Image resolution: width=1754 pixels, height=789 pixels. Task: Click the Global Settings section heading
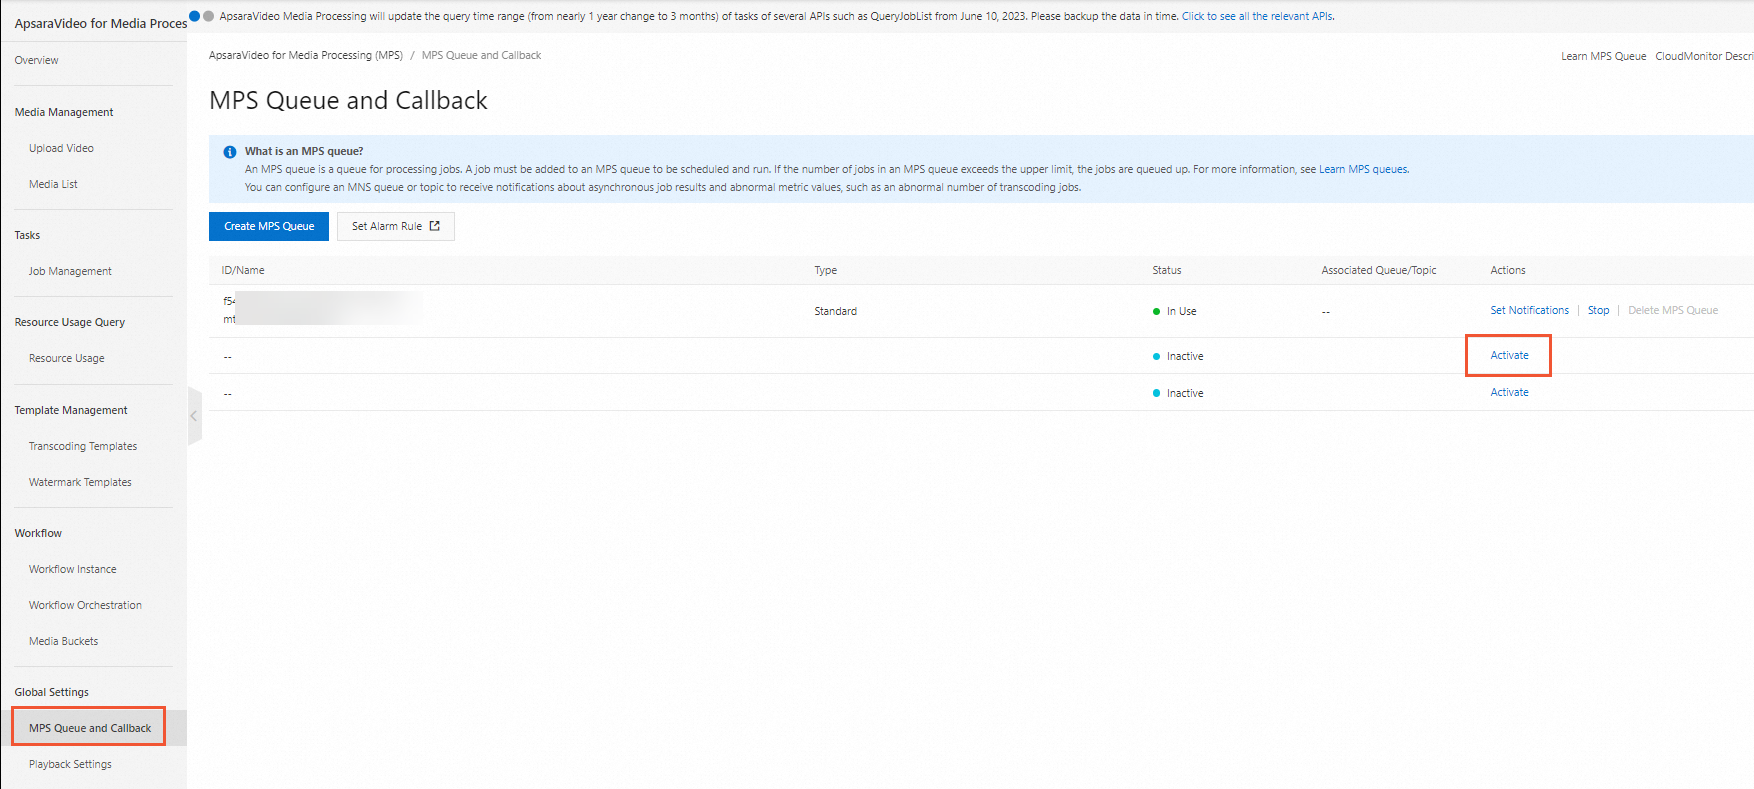coord(51,692)
